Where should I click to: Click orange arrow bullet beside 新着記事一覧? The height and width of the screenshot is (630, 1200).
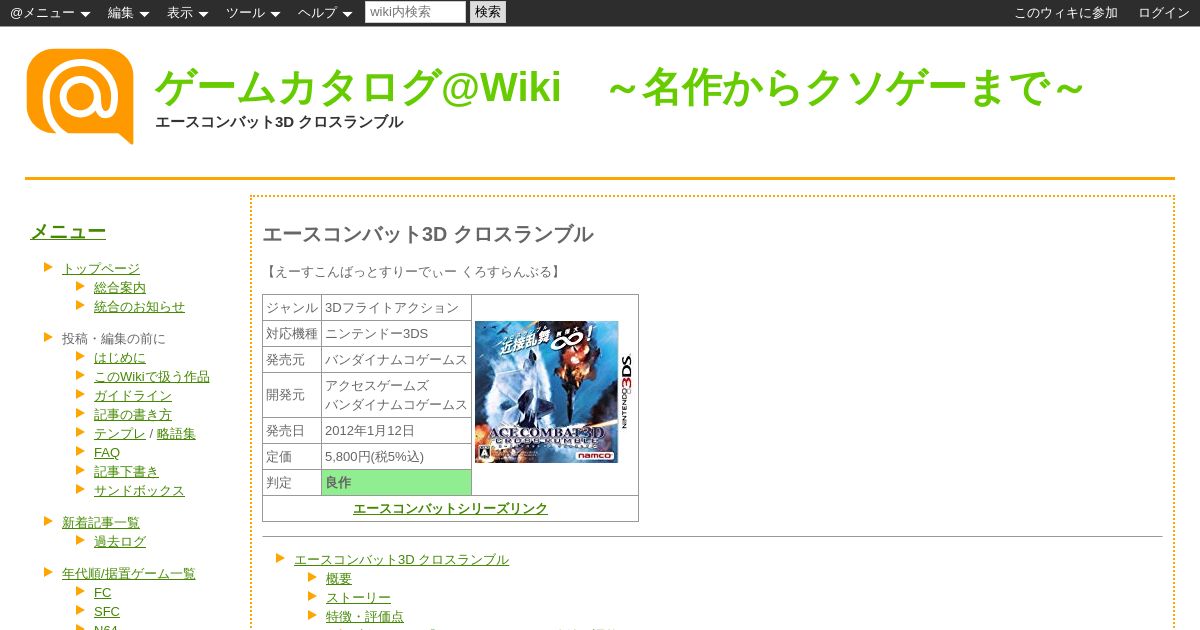(x=48, y=521)
